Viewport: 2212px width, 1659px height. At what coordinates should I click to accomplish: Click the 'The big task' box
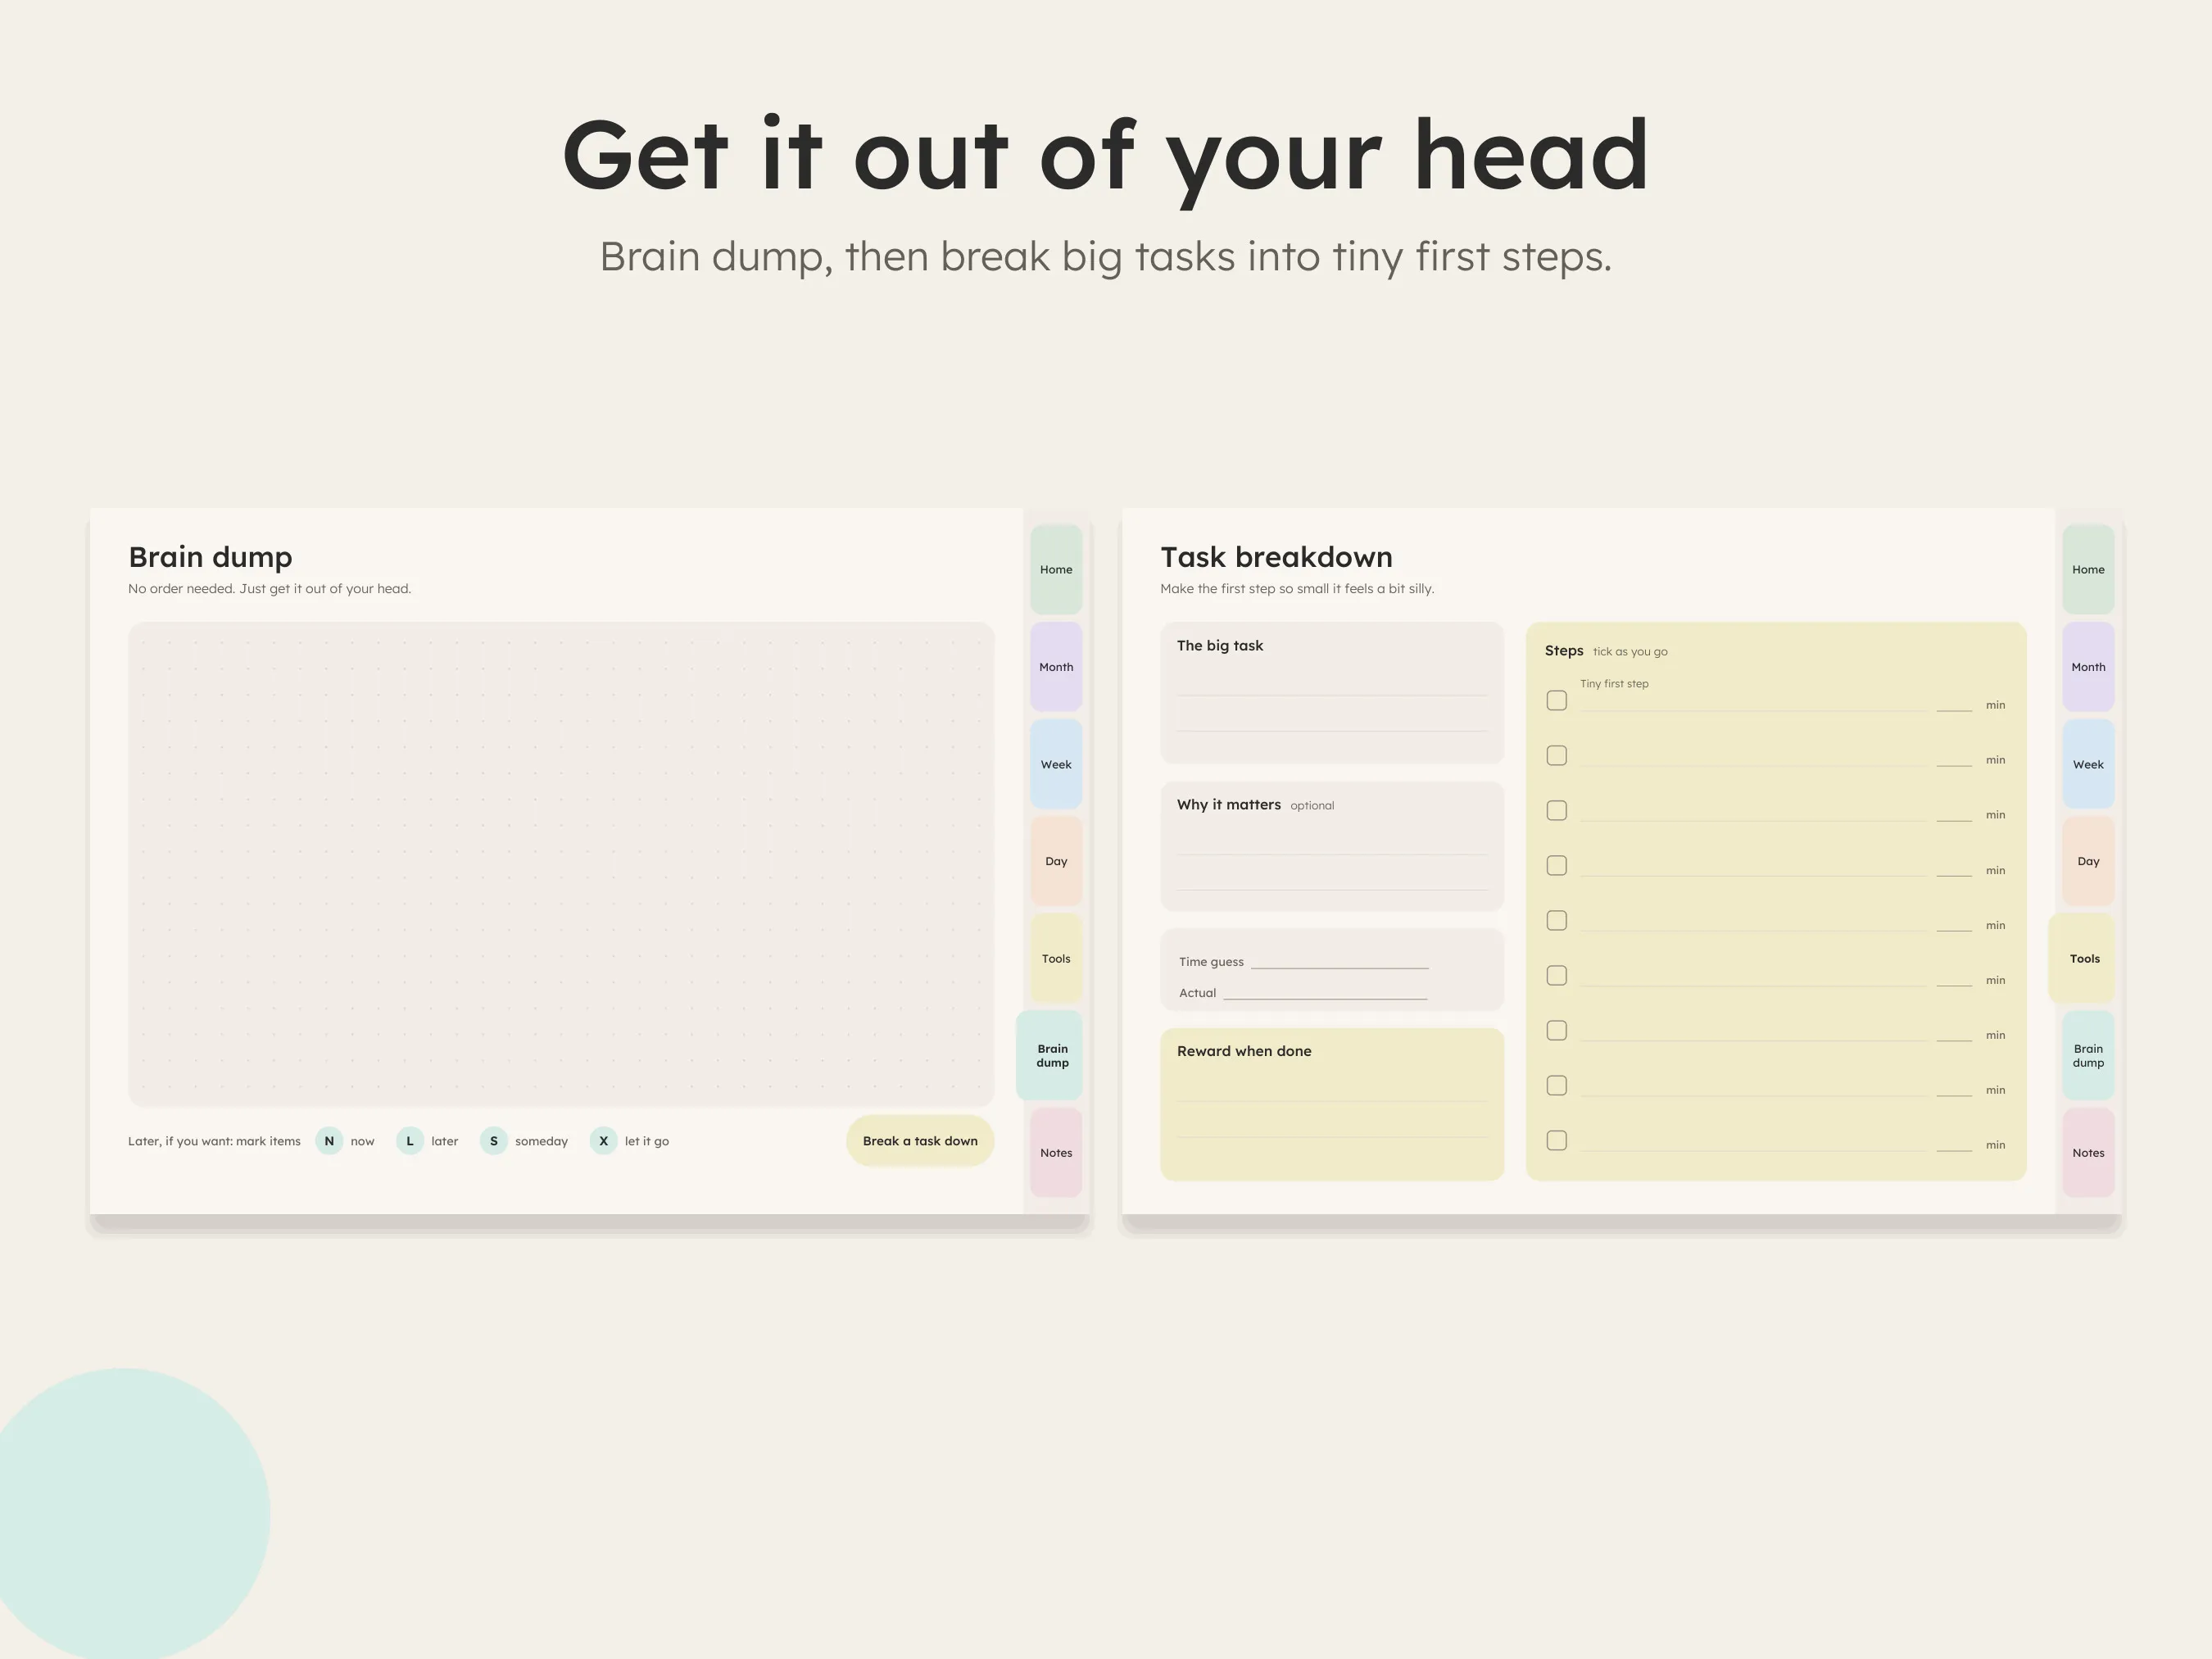click(x=1332, y=693)
